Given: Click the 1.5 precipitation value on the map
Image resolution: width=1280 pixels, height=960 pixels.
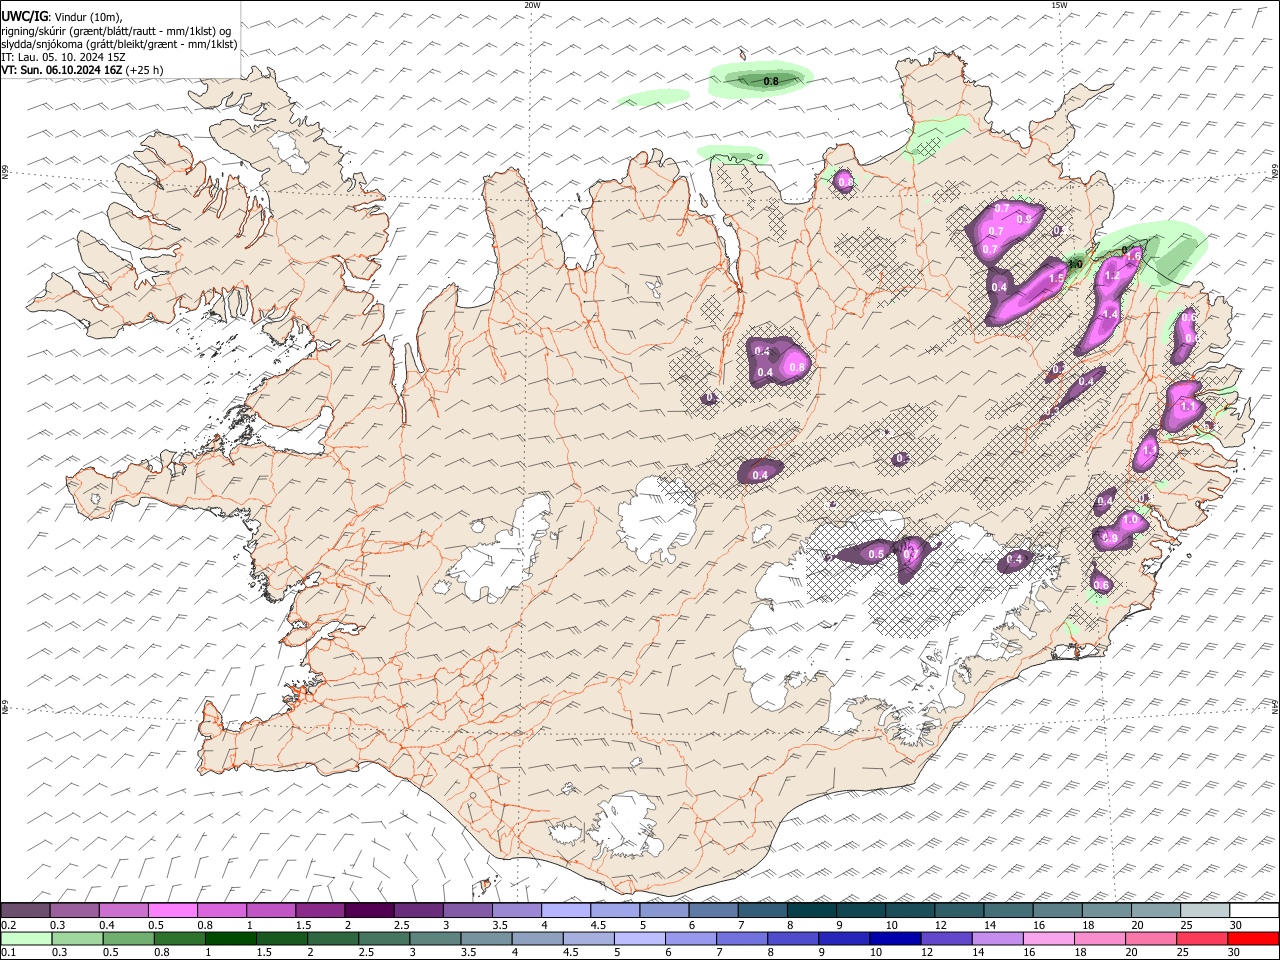Looking at the screenshot, I should click(x=1056, y=279).
